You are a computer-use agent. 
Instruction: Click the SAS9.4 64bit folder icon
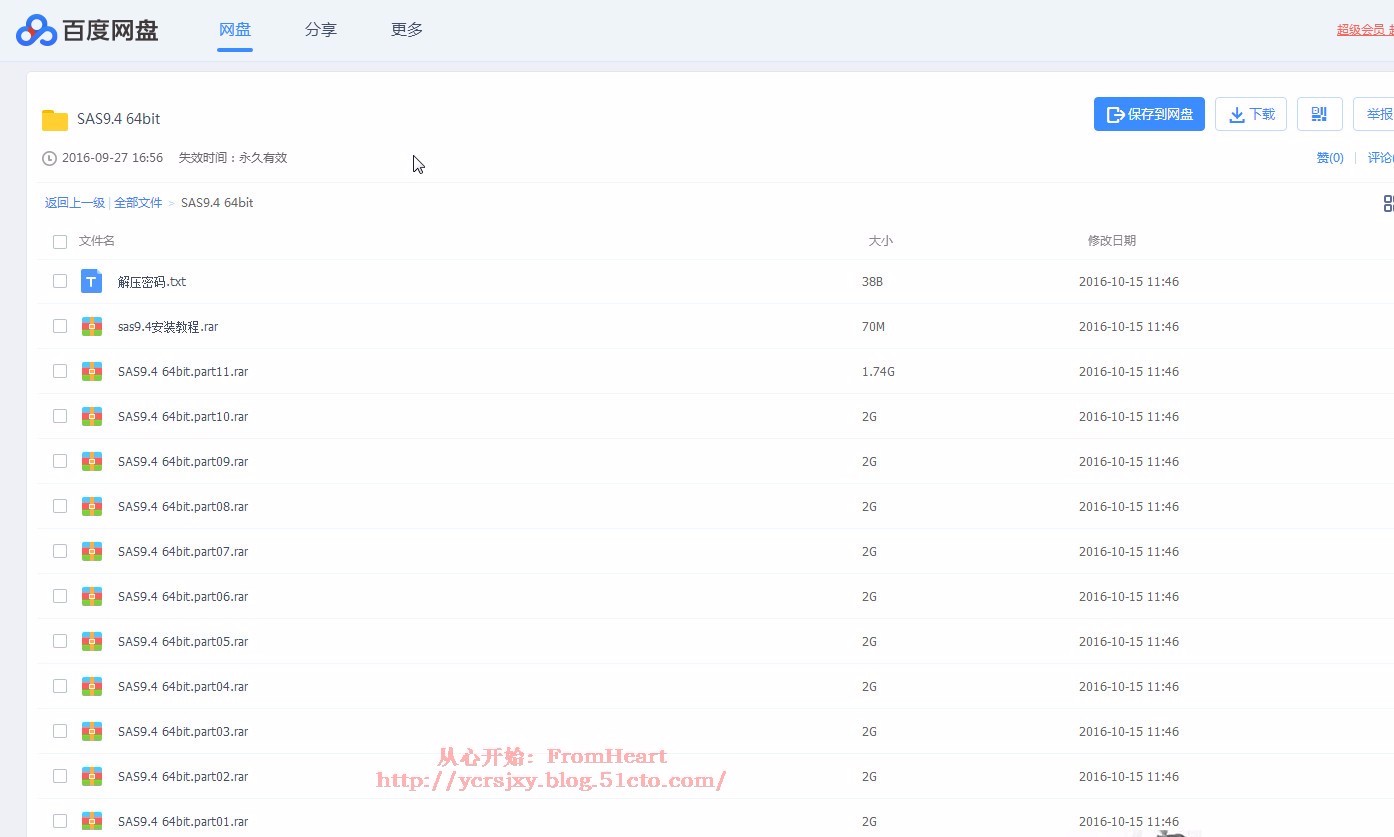[x=55, y=120]
